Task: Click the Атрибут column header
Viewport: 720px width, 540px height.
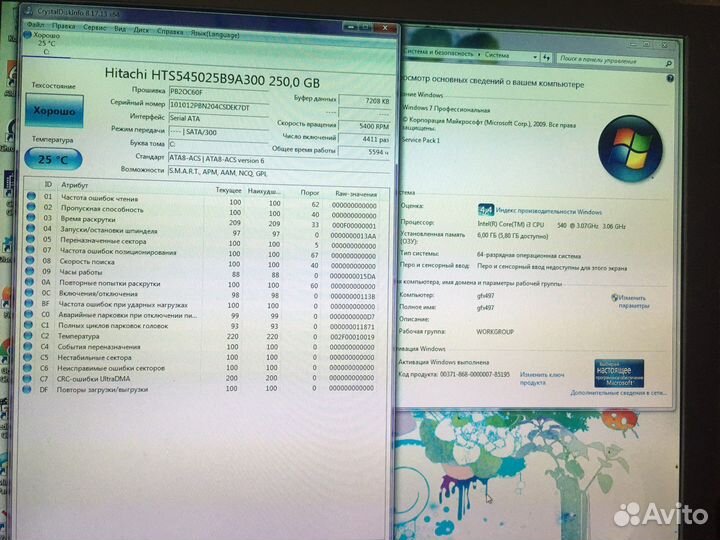Action: (74, 185)
